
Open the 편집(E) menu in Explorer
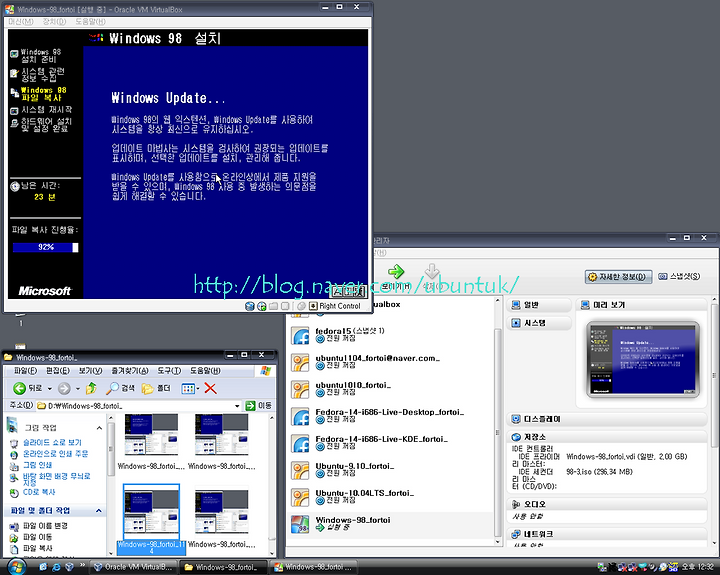[x=58, y=371]
